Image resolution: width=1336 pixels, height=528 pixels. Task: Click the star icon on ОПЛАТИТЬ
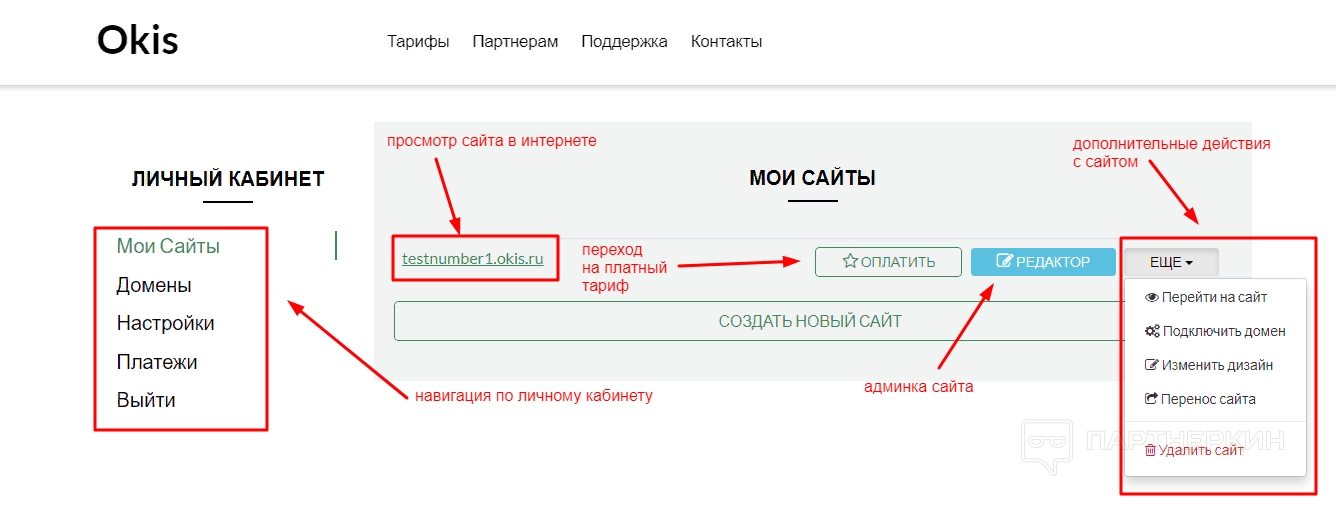[x=850, y=261]
